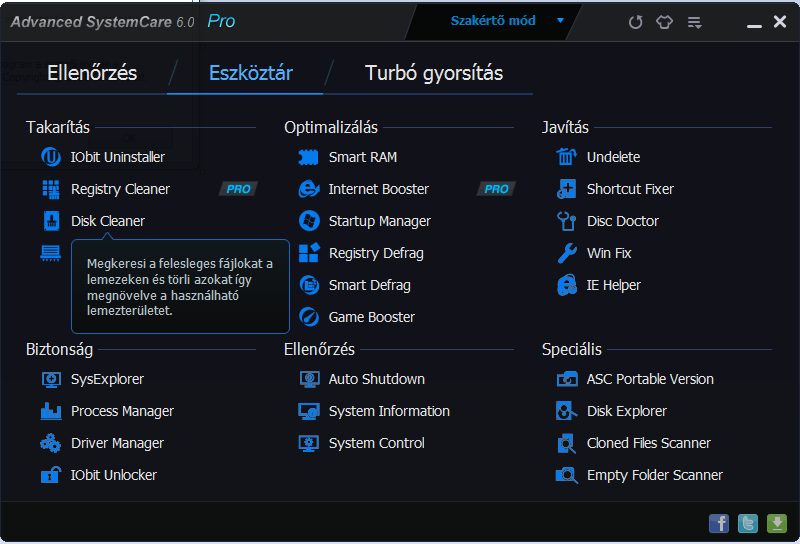Click the System Information label

[389, 411]
